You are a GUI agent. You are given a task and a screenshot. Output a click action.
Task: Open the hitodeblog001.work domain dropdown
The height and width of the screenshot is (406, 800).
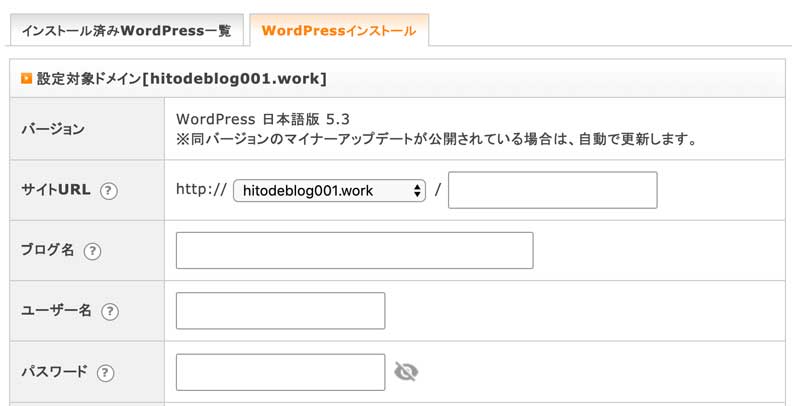click(329, 191)
